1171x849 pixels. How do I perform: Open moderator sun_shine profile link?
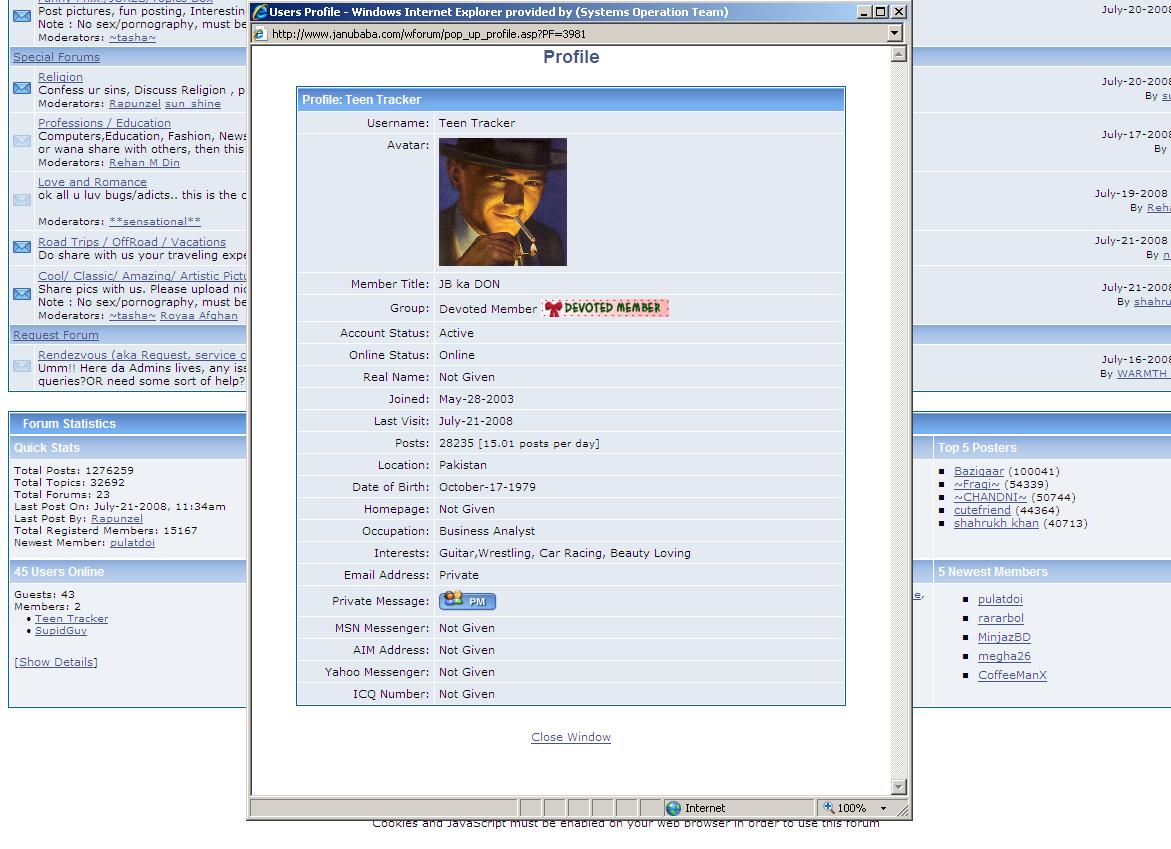point(193,104)
